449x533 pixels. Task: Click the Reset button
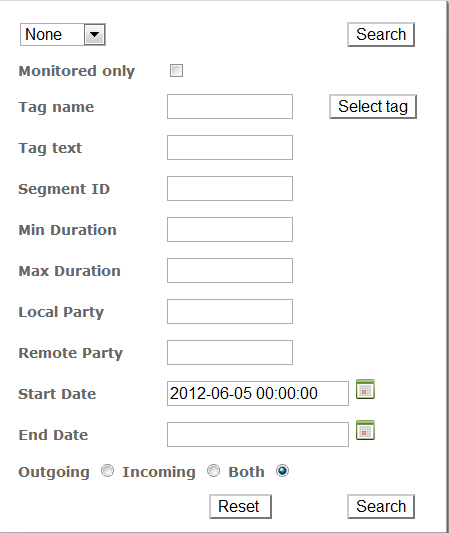point(240,506)
